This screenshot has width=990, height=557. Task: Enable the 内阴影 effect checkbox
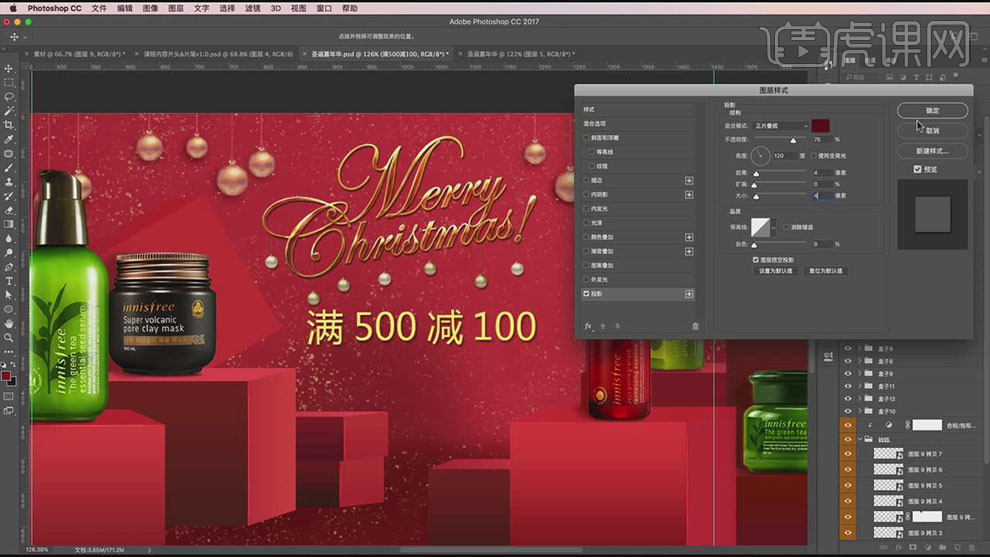pyautogui.click(x=586, y=195)
